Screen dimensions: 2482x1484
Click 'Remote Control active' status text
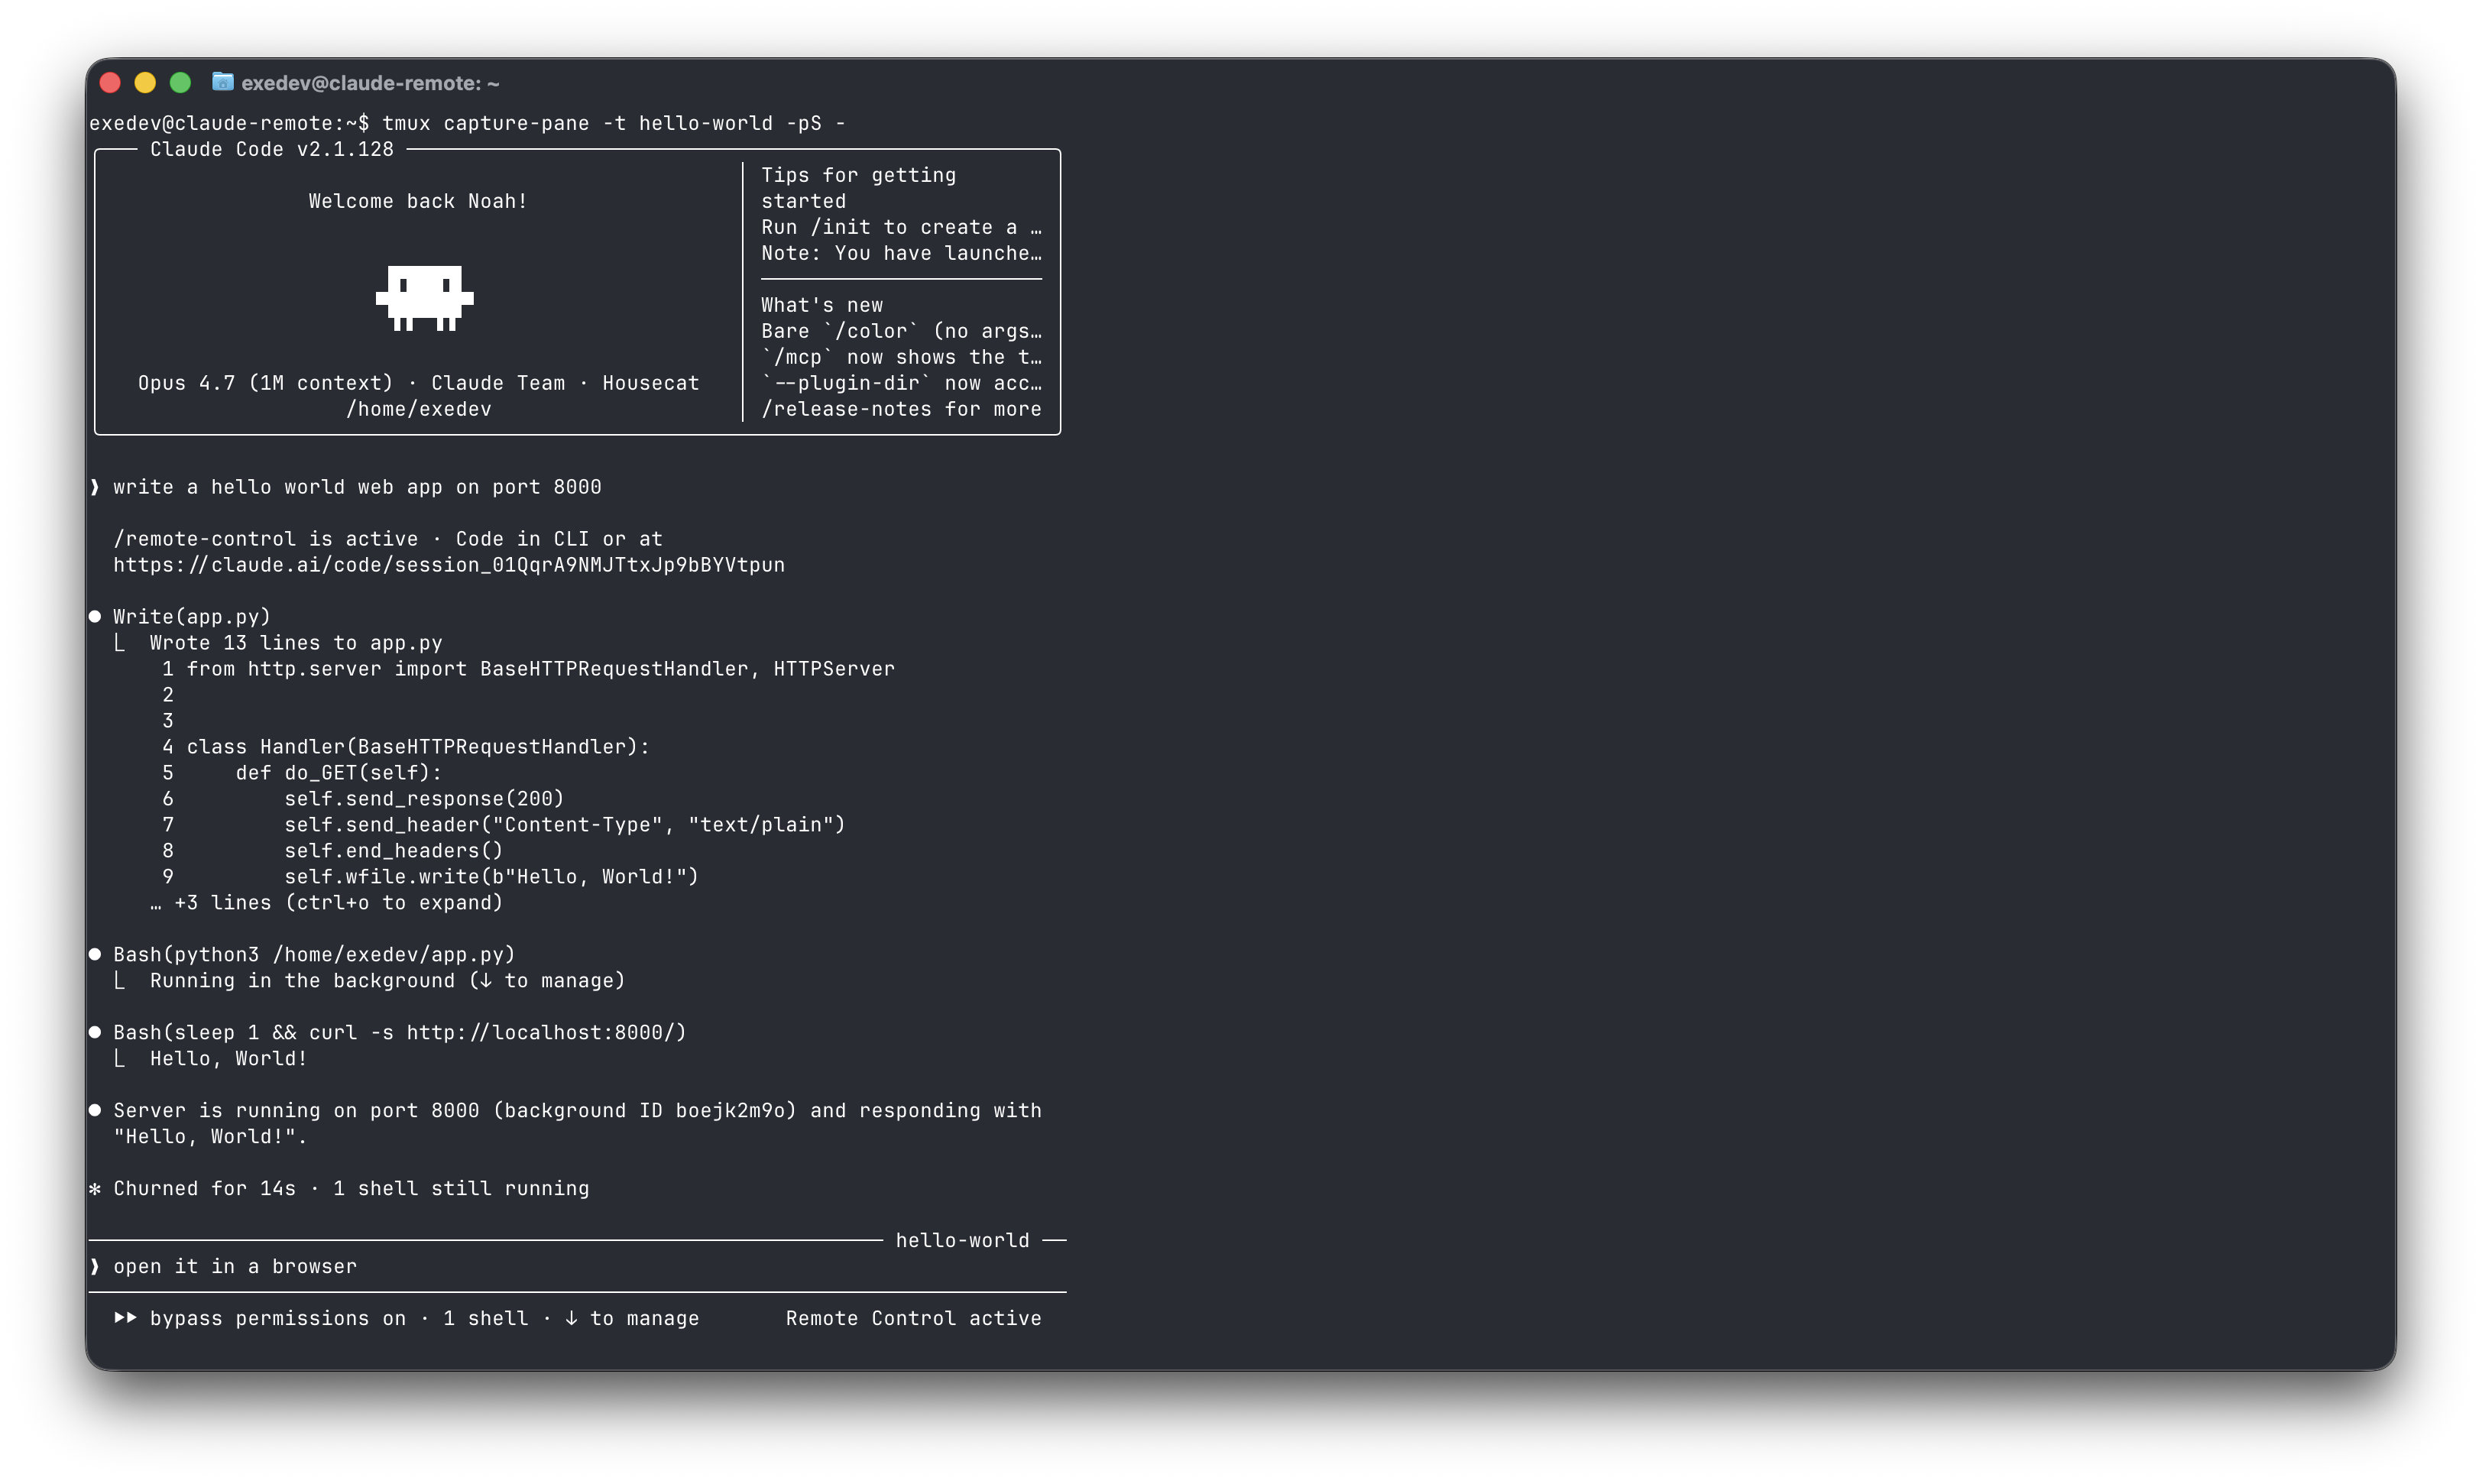click(914, 1319)
